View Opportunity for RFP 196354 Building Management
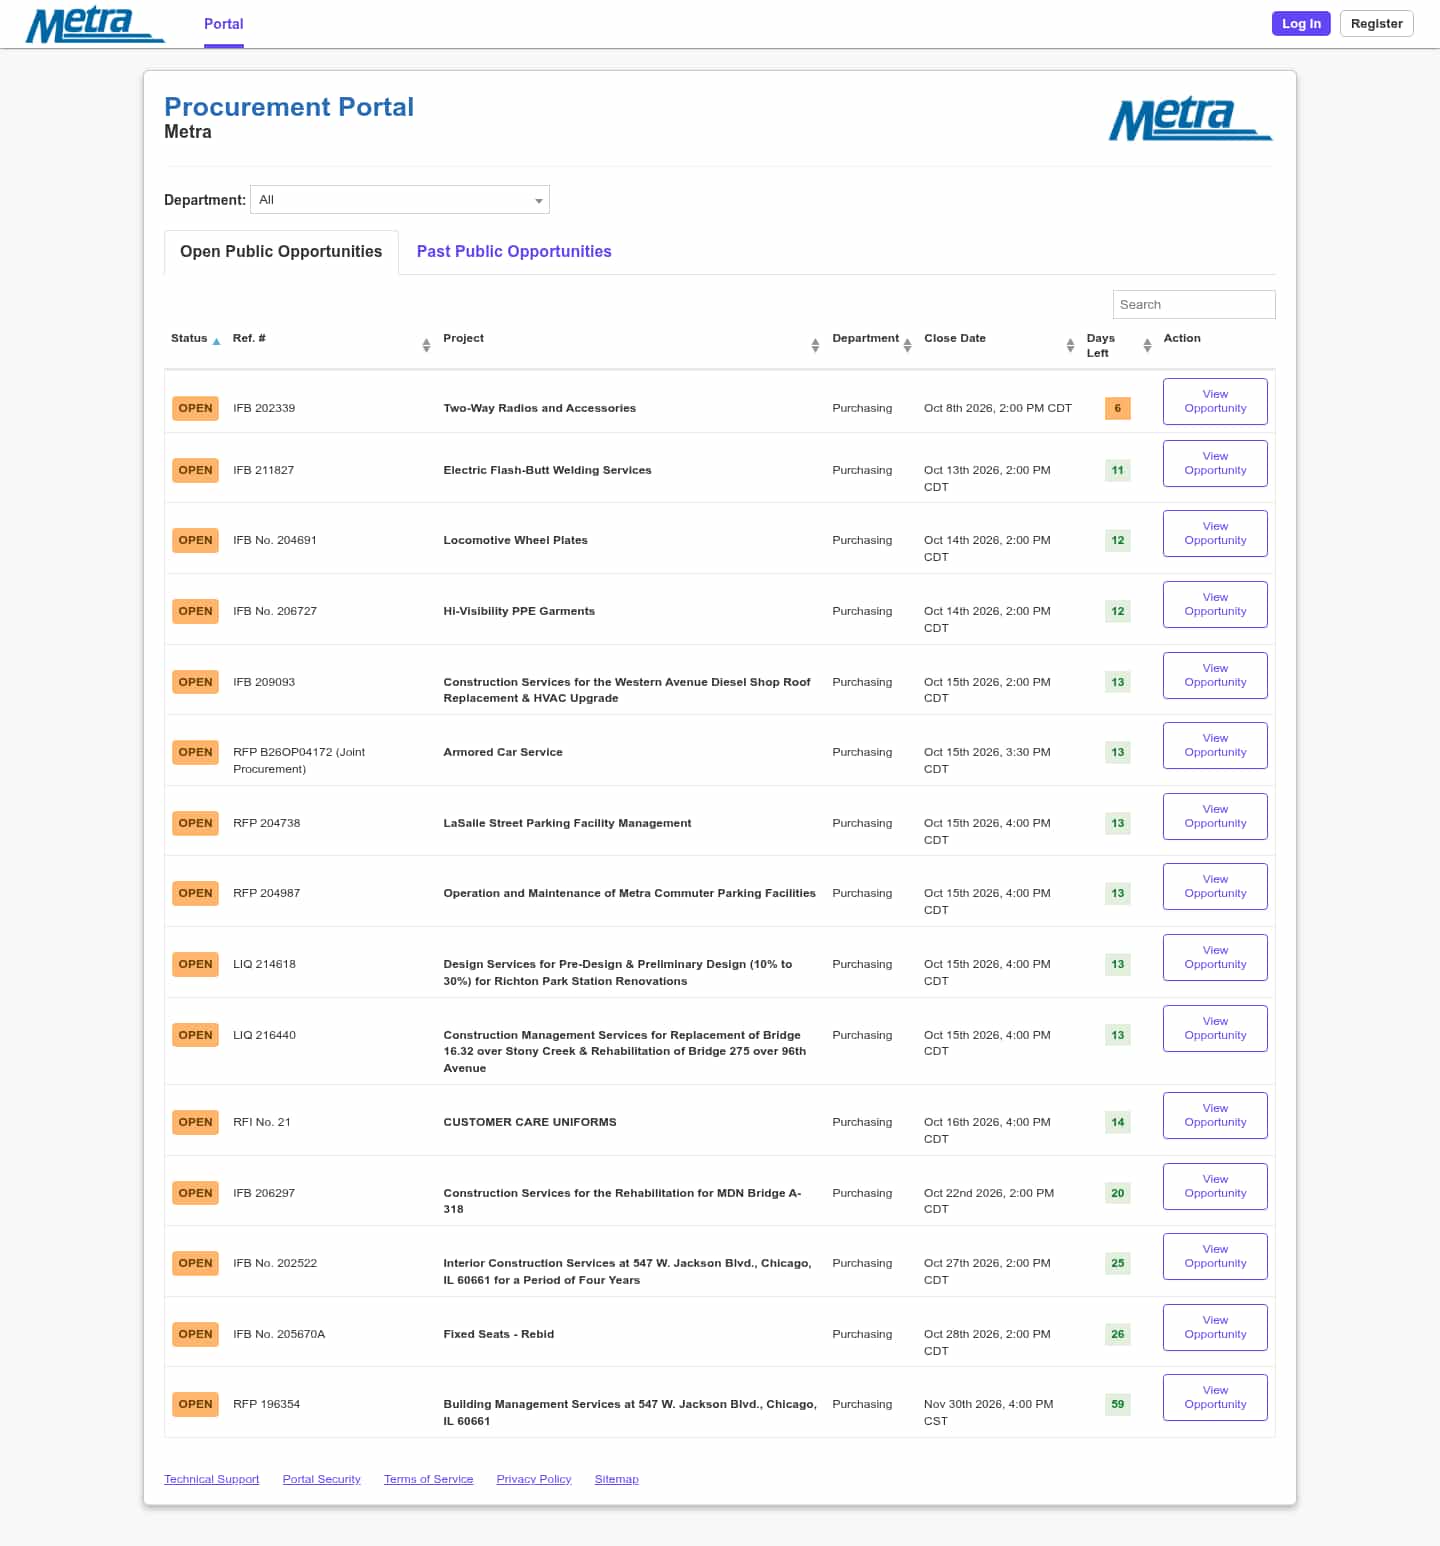The image size is (1440, 1546). coord(1215,1397)
